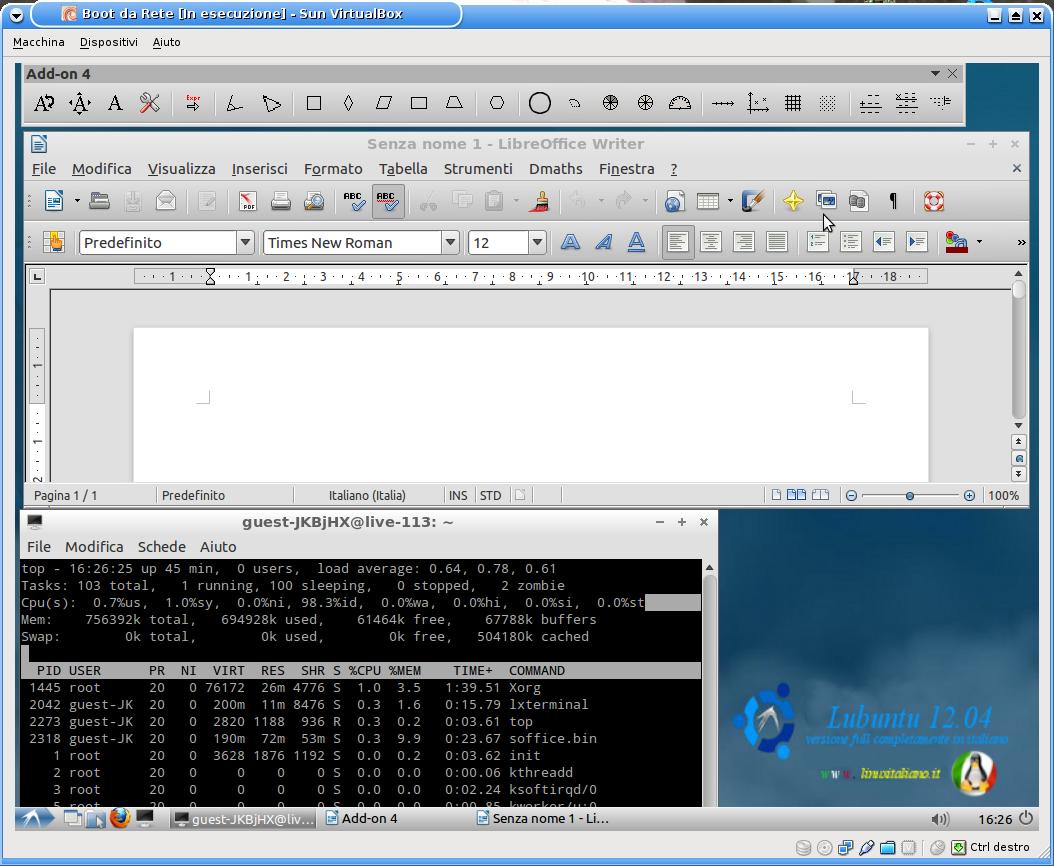Toggle Underline formatting button
1054x866 pixels.
[636, 242]
